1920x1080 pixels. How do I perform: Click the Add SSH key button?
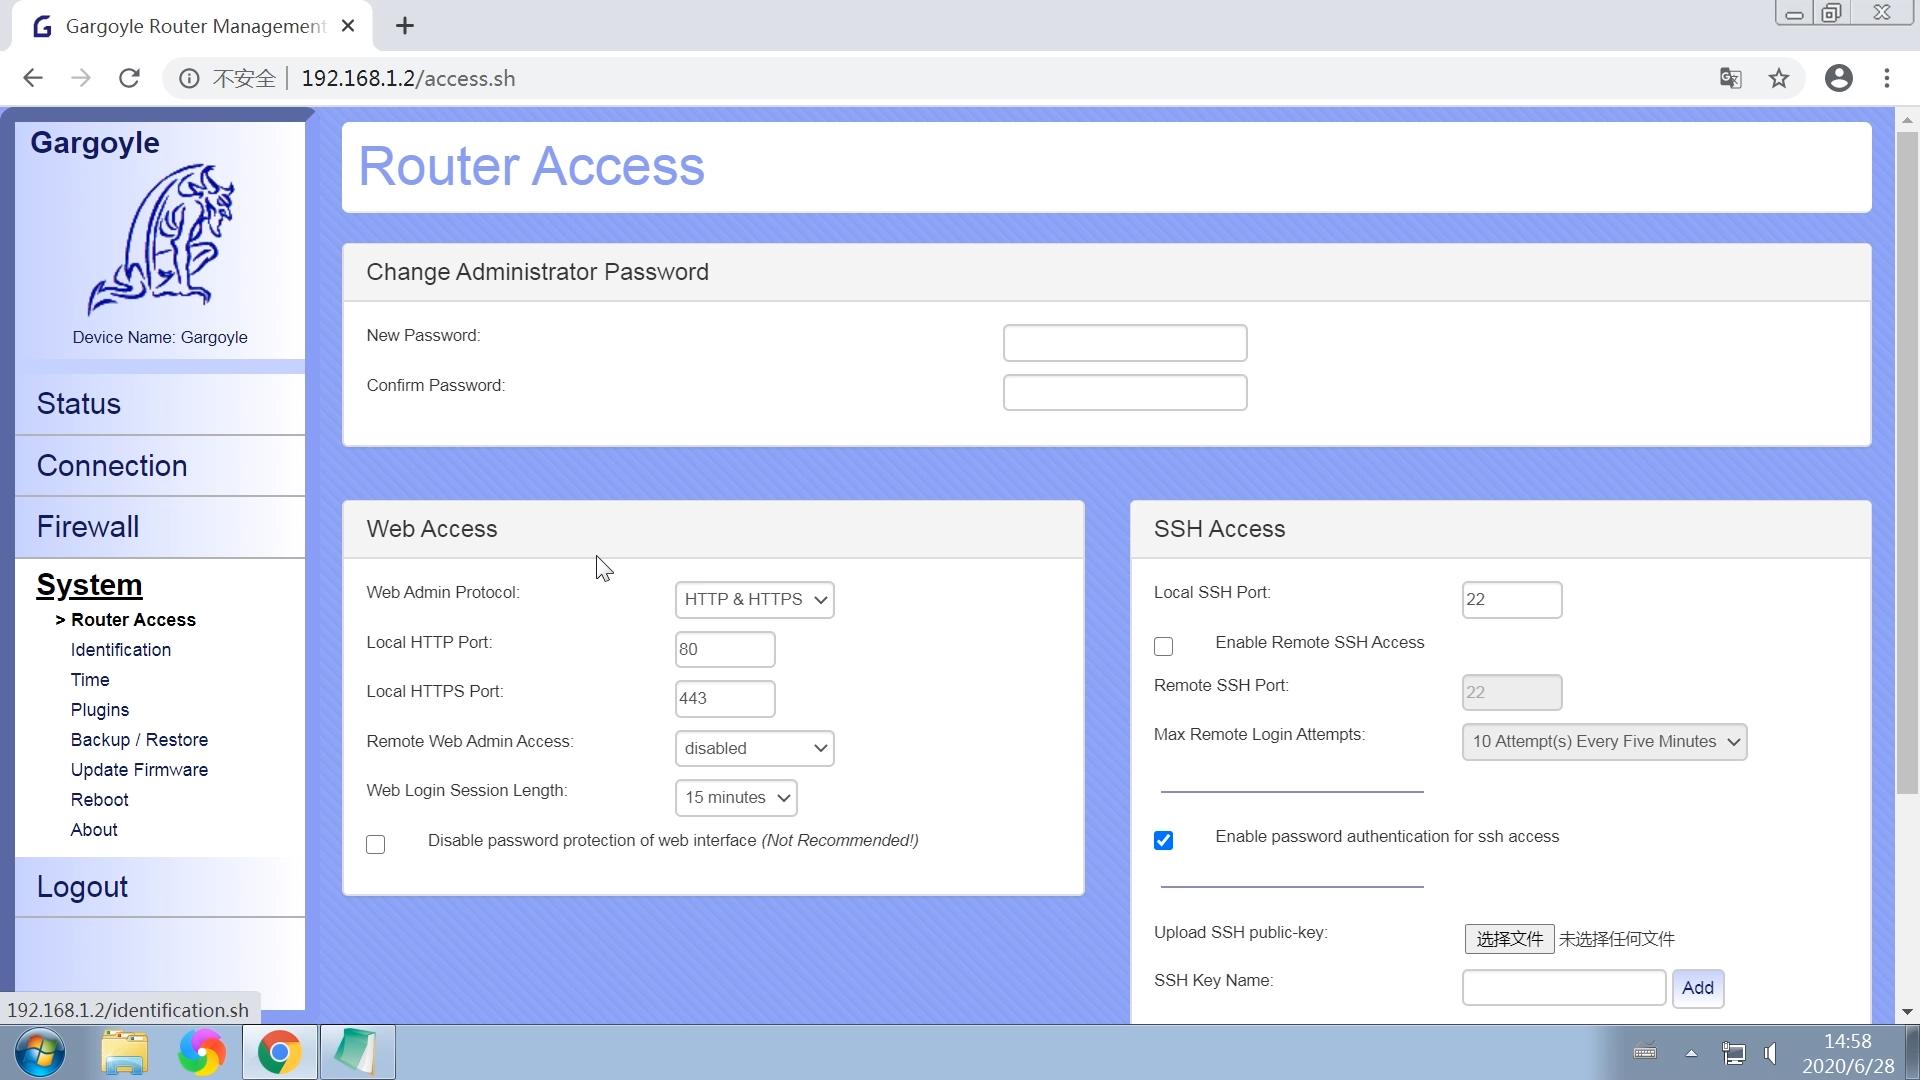click(1697, 988)
